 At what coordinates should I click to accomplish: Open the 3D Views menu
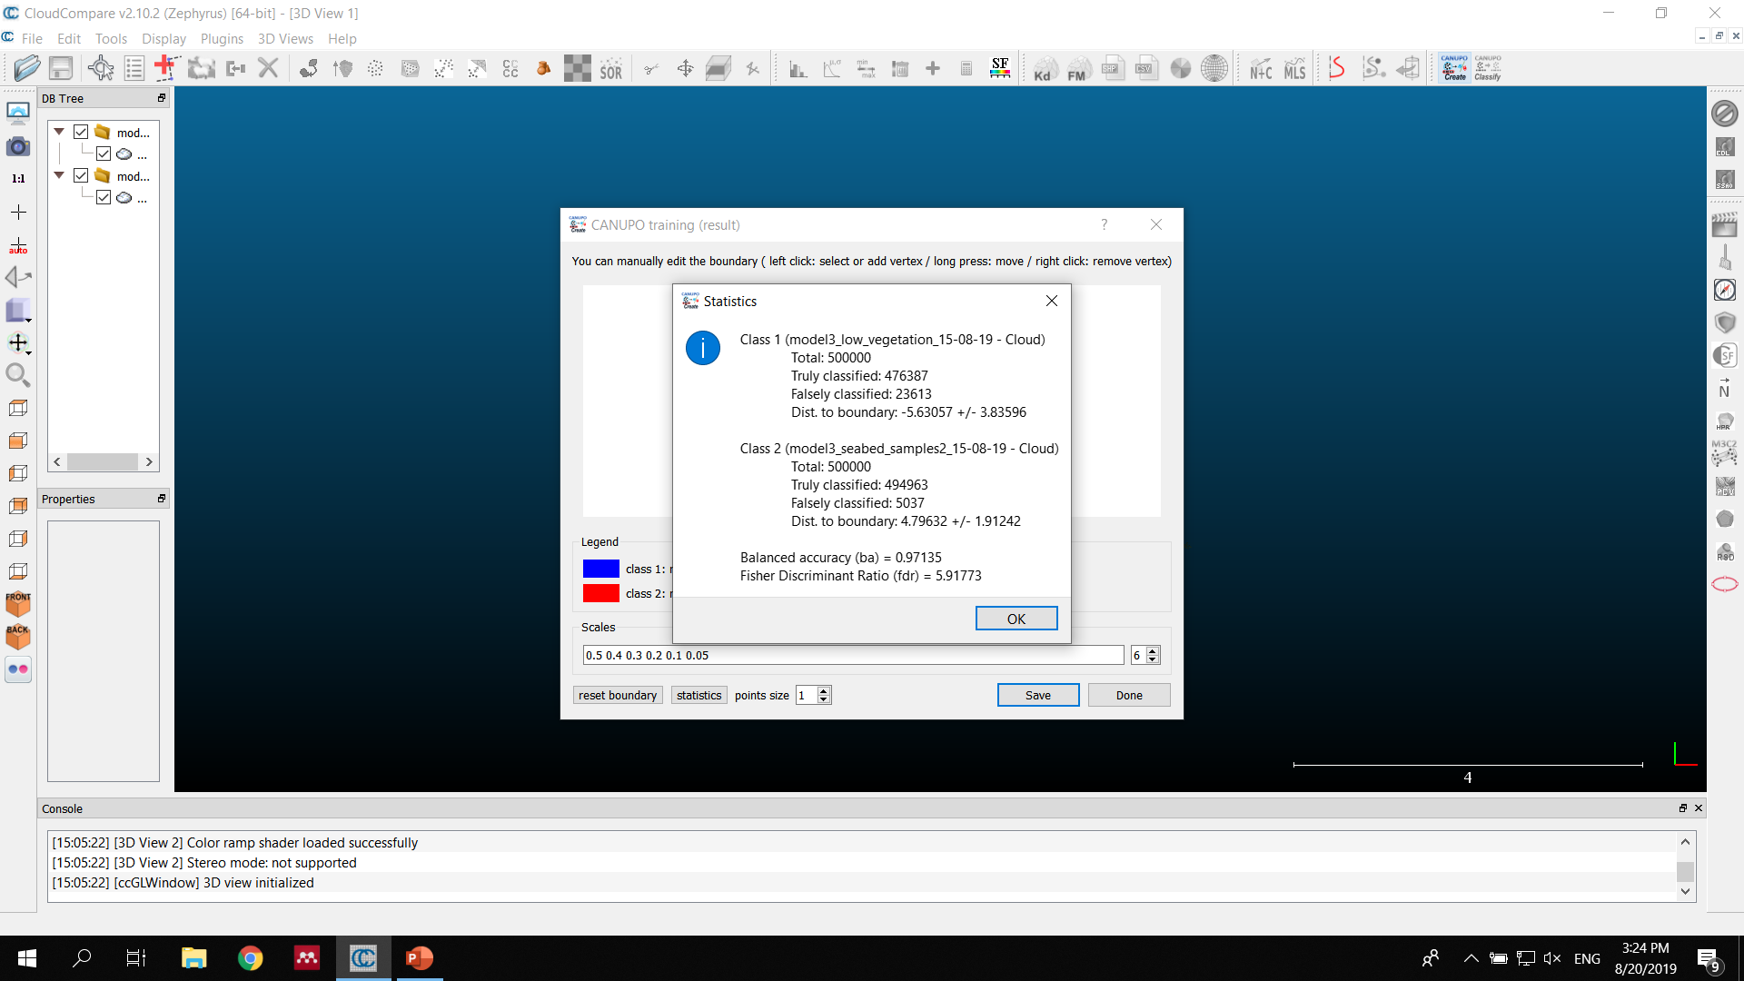tap(285, 39)
